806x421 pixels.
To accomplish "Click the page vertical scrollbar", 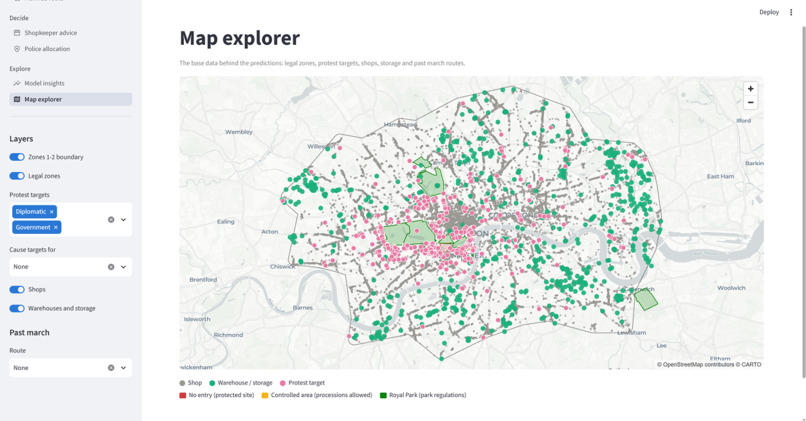I will [803, 200].
